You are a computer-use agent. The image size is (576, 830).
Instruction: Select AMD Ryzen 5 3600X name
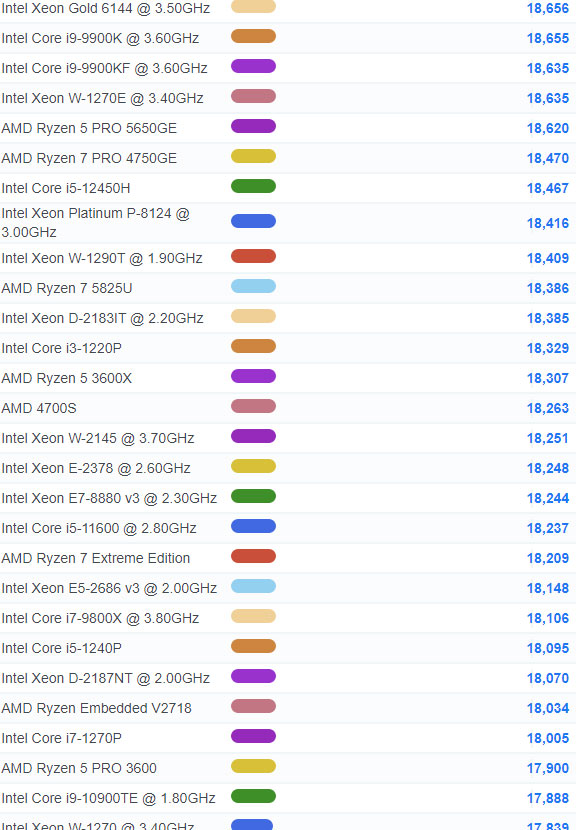coord(67,378)
